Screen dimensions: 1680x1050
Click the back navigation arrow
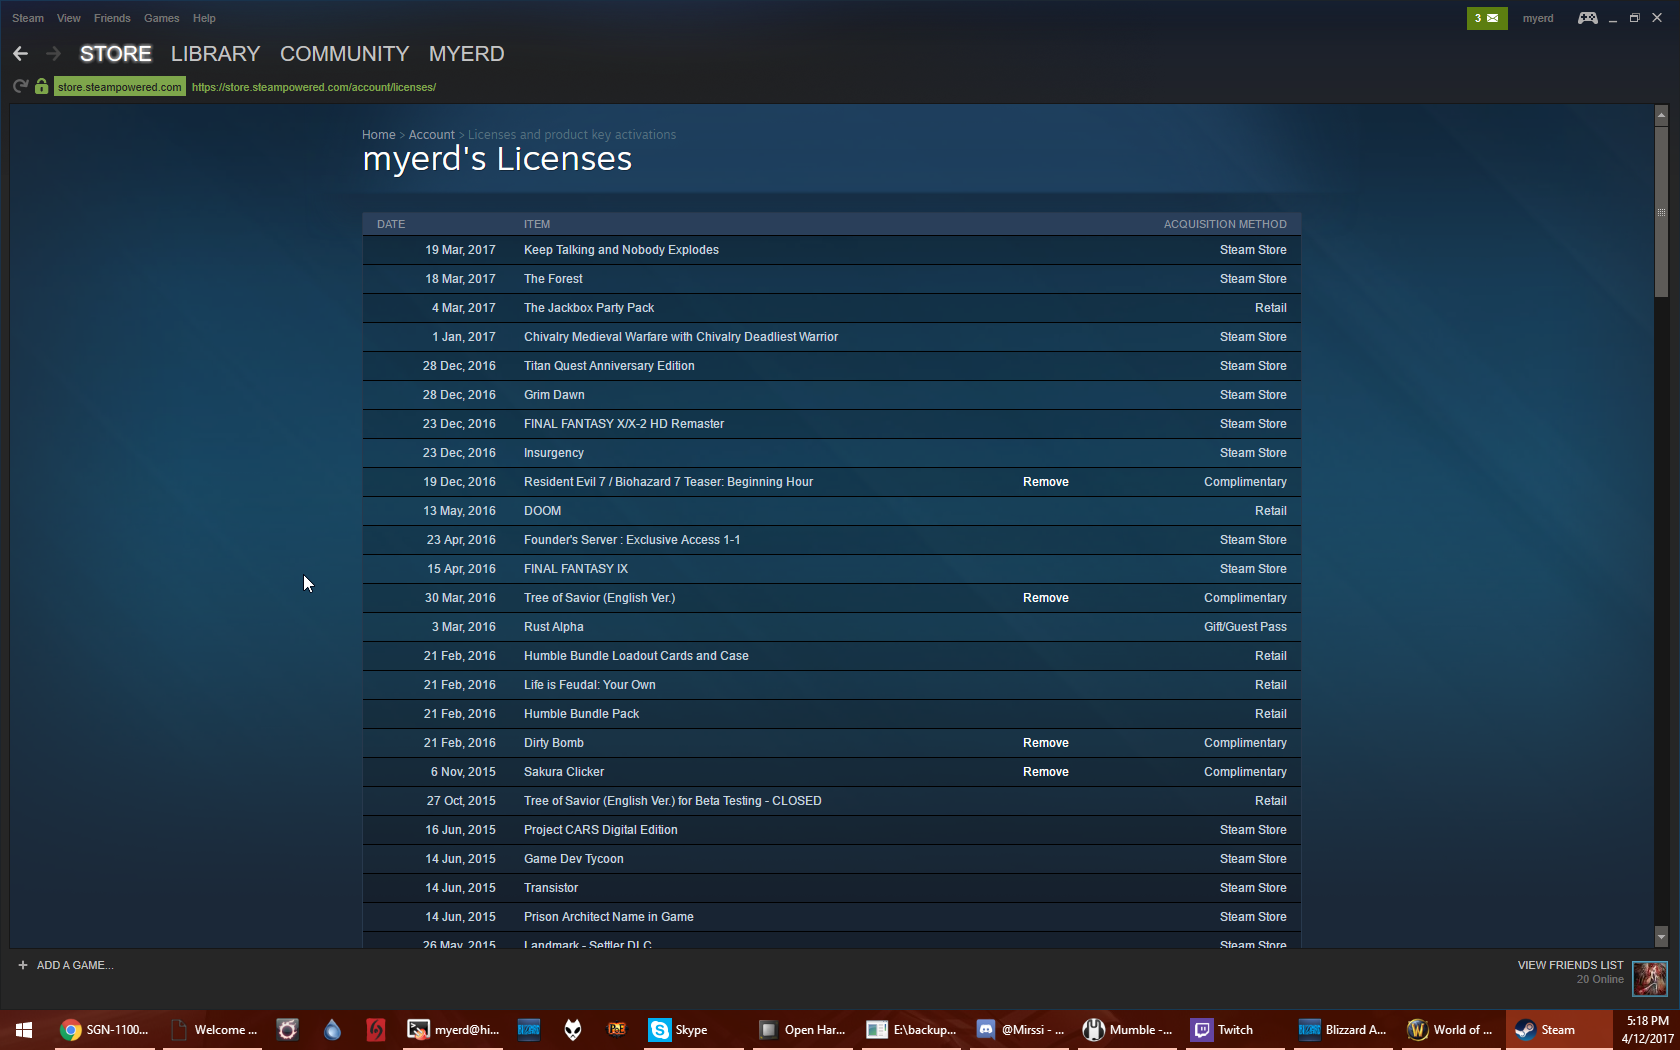21,54
